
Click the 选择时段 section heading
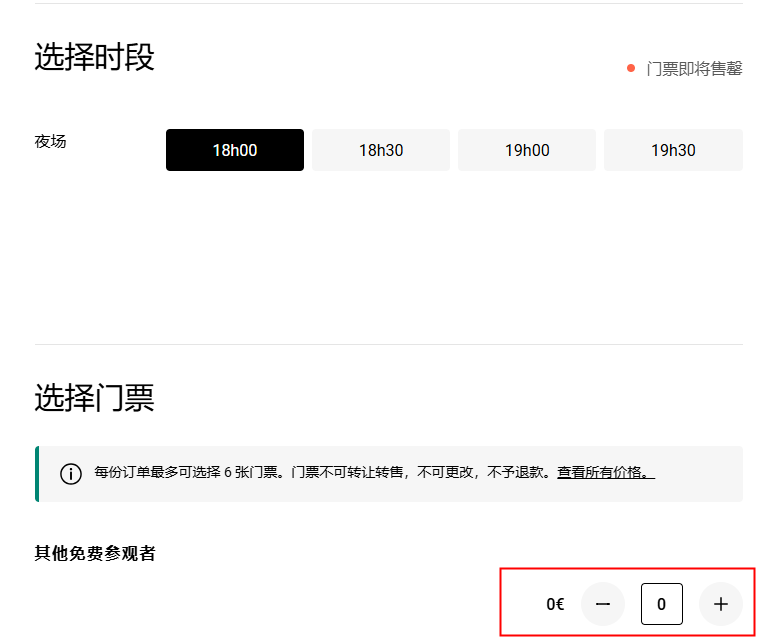click(95, 57)
